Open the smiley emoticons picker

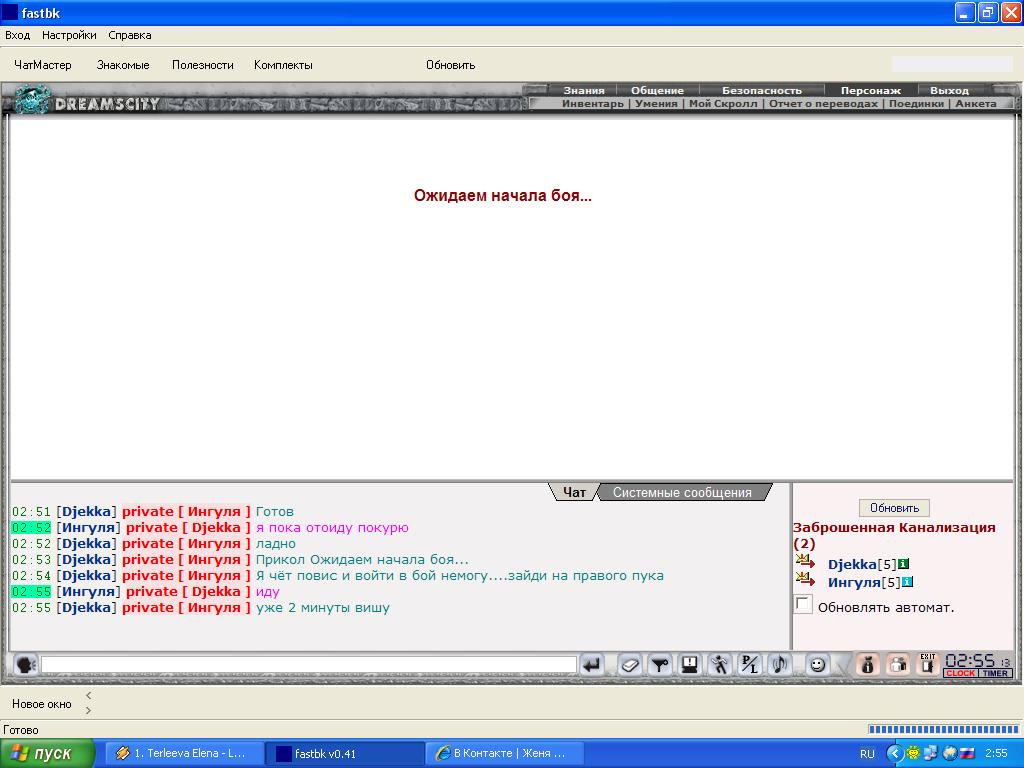point(817,665)
